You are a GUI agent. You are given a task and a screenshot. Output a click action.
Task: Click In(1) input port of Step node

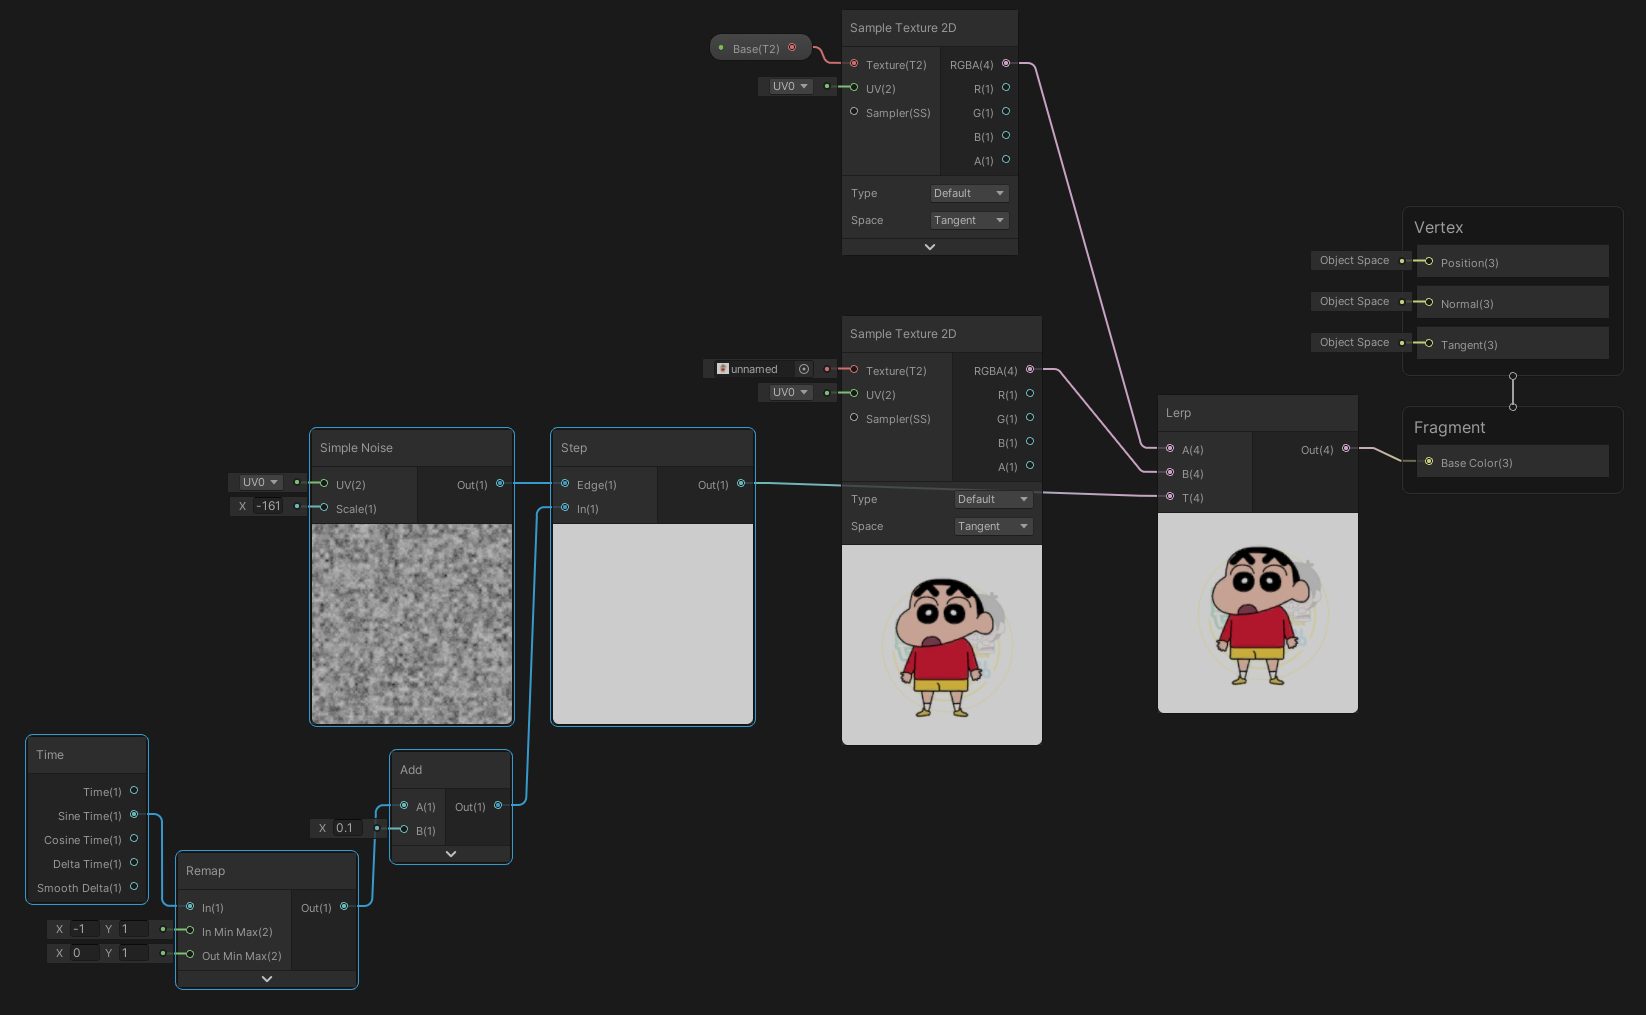(x=565, y=508)
